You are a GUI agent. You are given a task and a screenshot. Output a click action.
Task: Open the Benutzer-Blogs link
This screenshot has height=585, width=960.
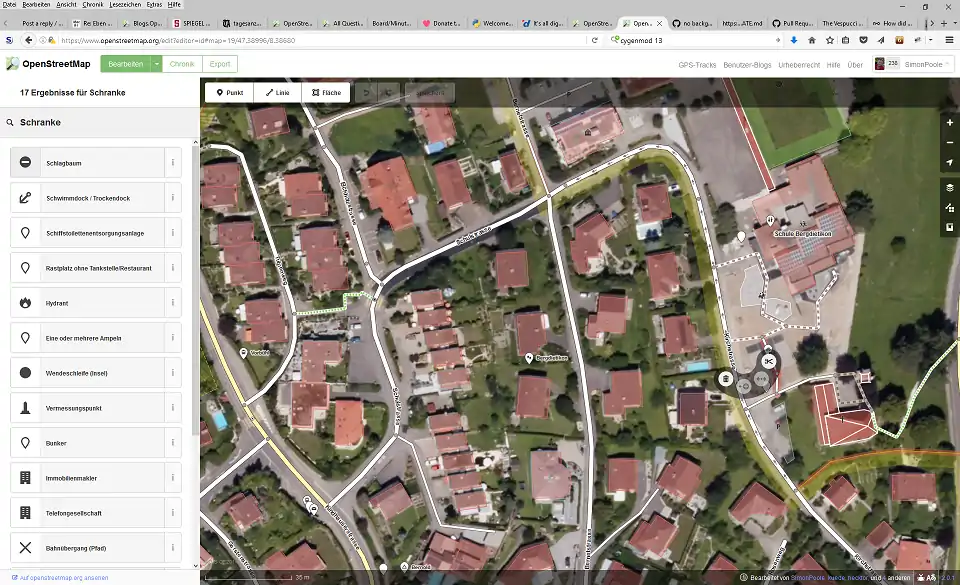[747, 64]
